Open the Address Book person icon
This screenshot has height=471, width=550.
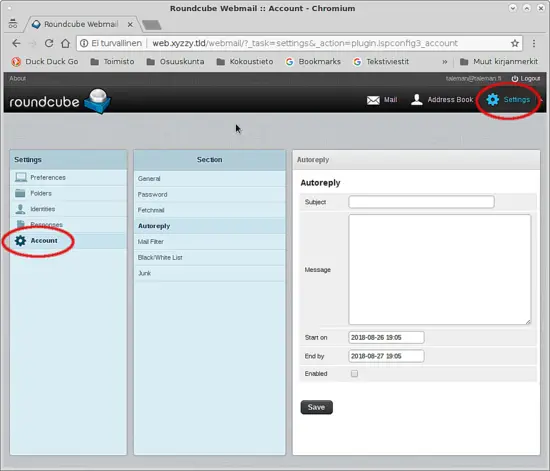[x=417, y=100]
